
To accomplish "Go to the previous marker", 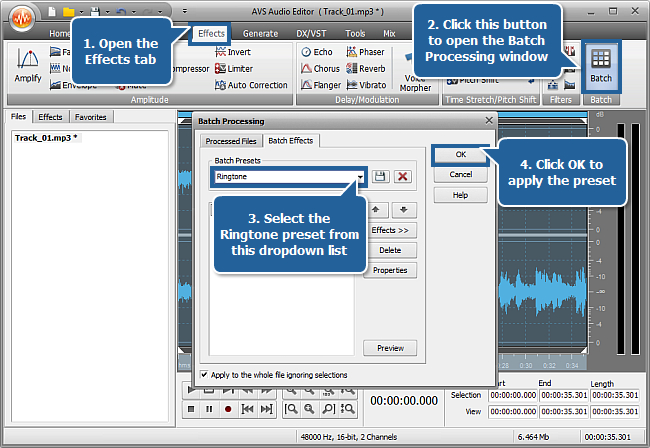I will 247,409.
